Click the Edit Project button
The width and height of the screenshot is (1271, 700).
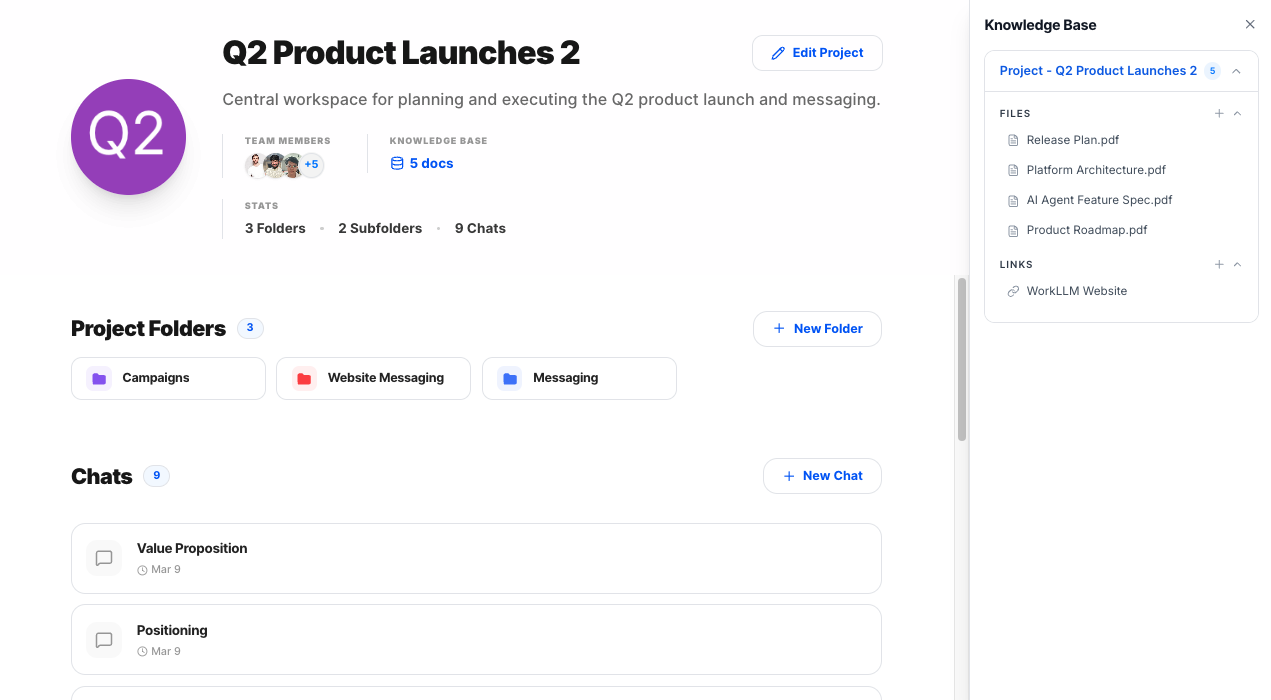(x=817, y=53)
